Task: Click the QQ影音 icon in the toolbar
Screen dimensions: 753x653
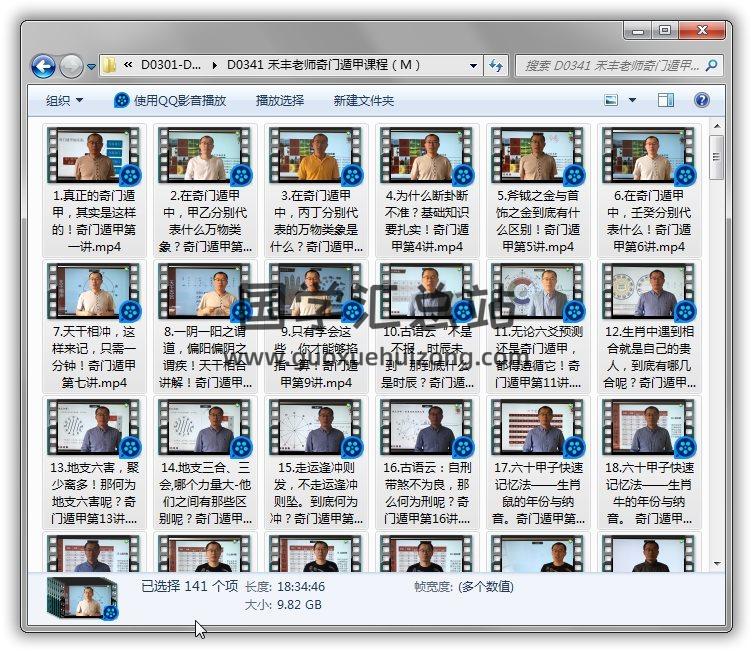Action: click(121, 101)
